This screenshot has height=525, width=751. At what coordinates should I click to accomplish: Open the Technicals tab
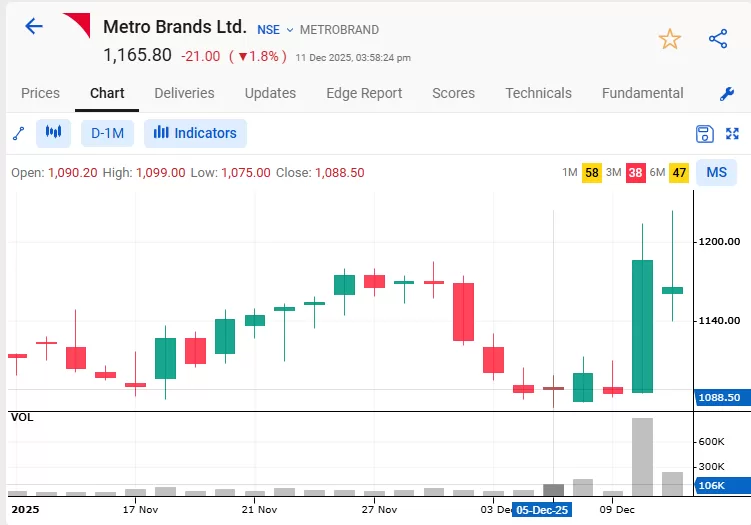pyautogui.click(x=538, y=93)
